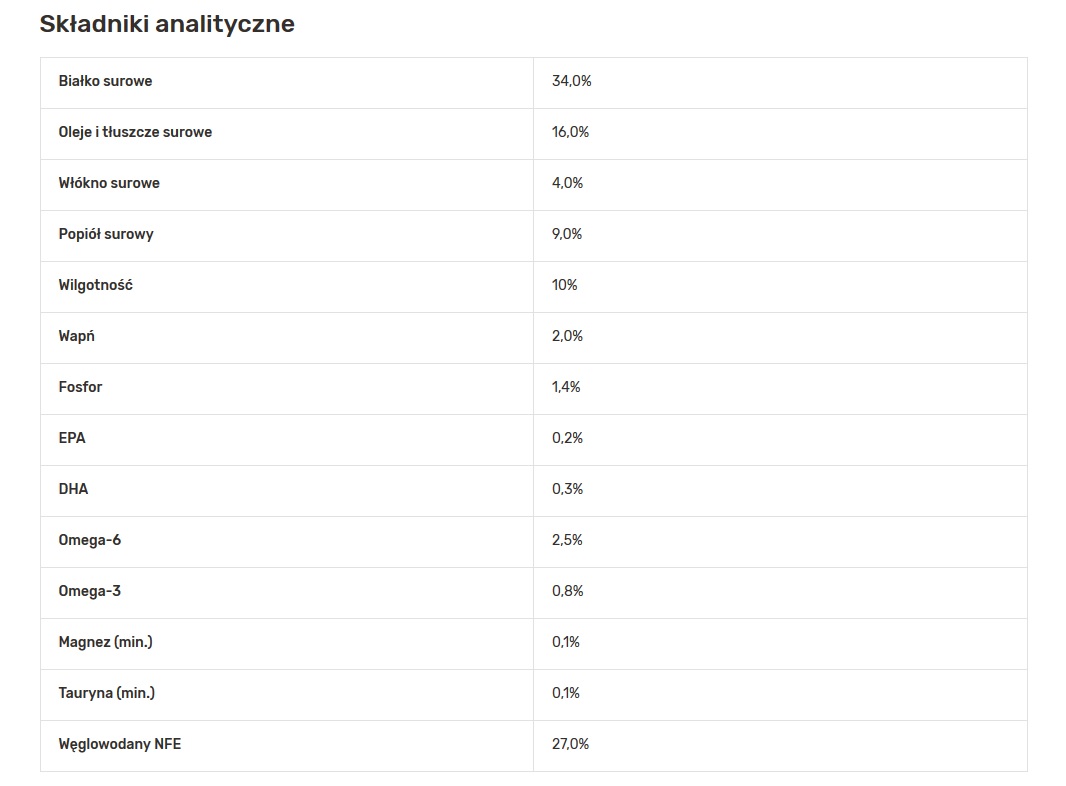Click the "Omega-6" label cell
Viewport: 1066px width, 786px height.
90,540
